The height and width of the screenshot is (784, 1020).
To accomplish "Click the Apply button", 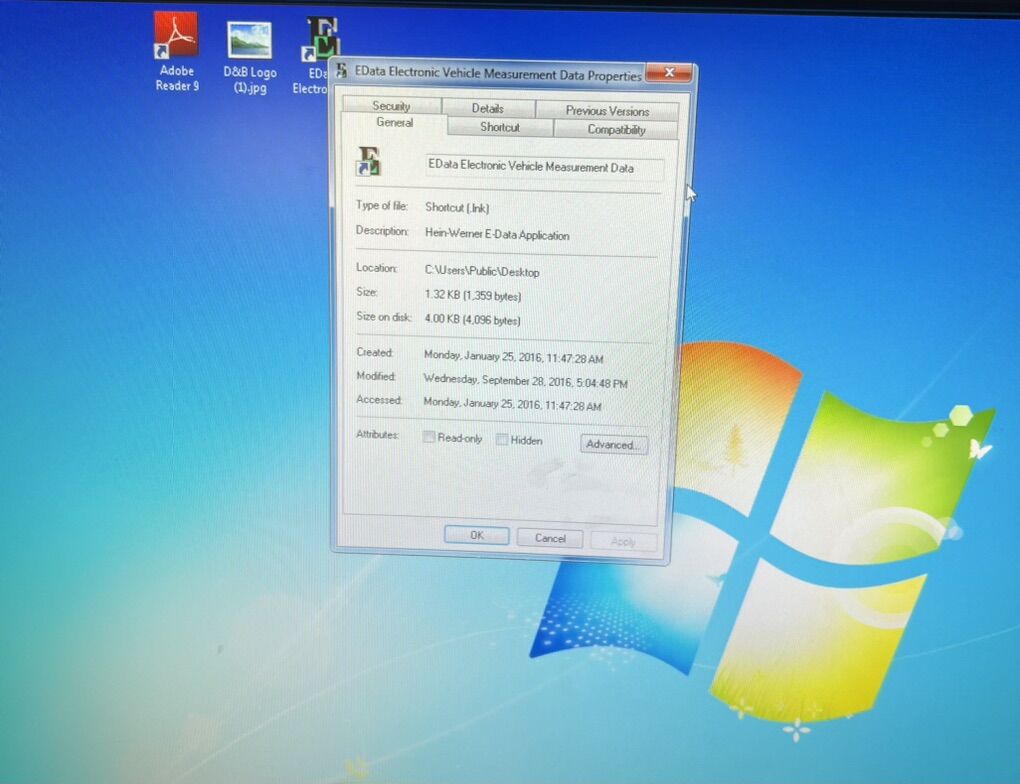I will [623, 541].
